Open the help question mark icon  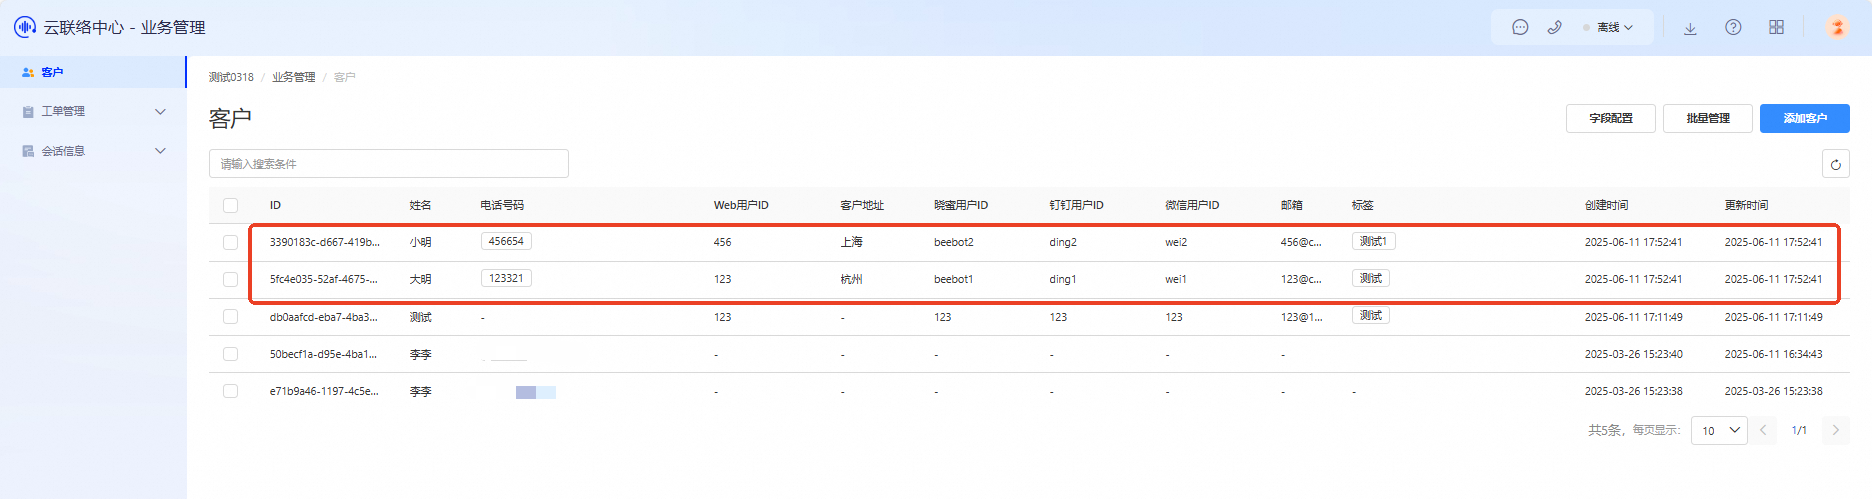(x=1733, y=27)
